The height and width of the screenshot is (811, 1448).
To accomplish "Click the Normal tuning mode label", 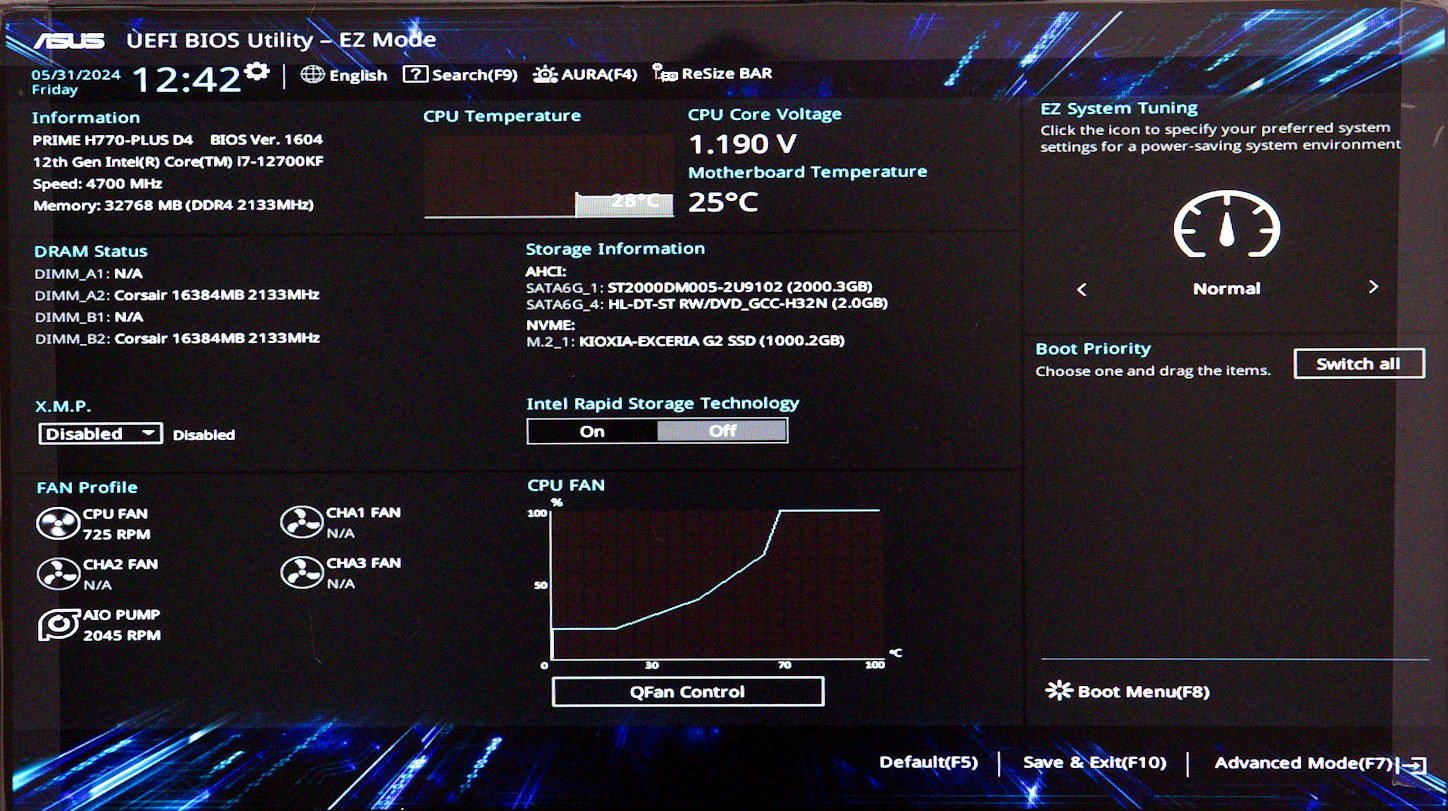I will coord(1226,289).
